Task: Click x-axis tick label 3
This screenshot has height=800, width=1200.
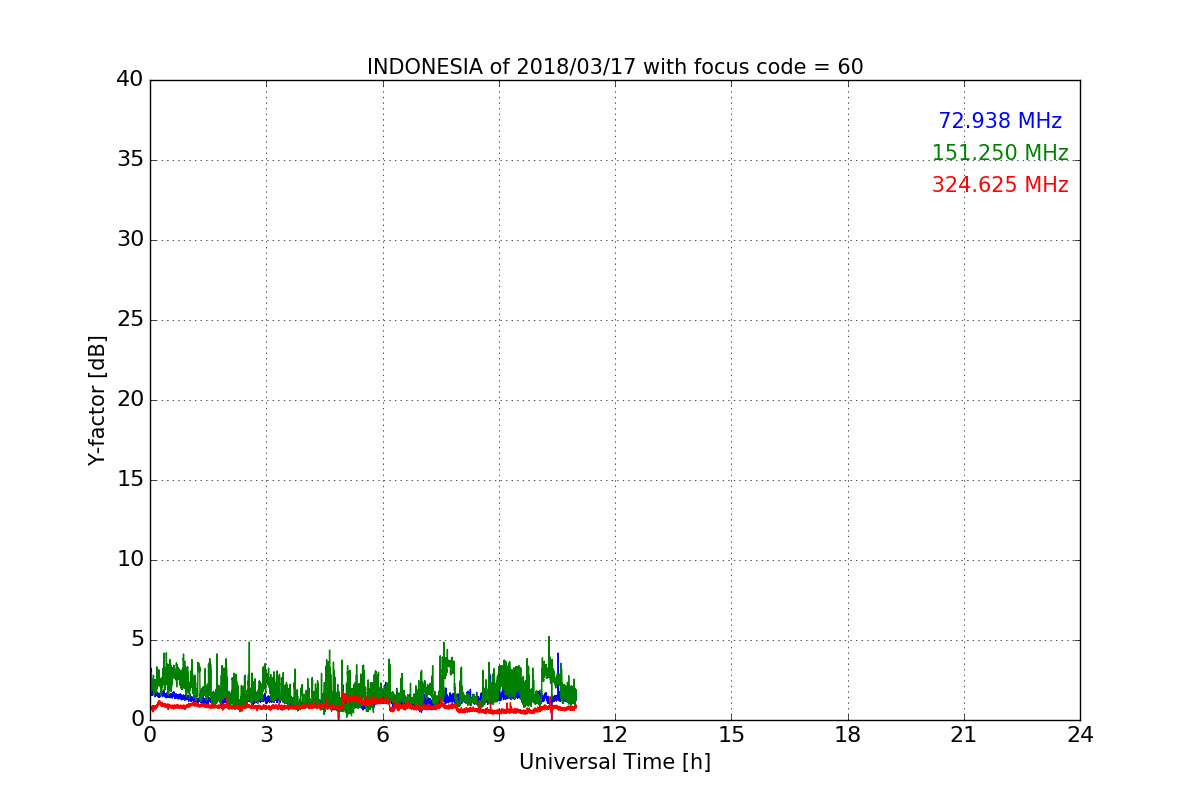Action: click(x=266, y=735)
